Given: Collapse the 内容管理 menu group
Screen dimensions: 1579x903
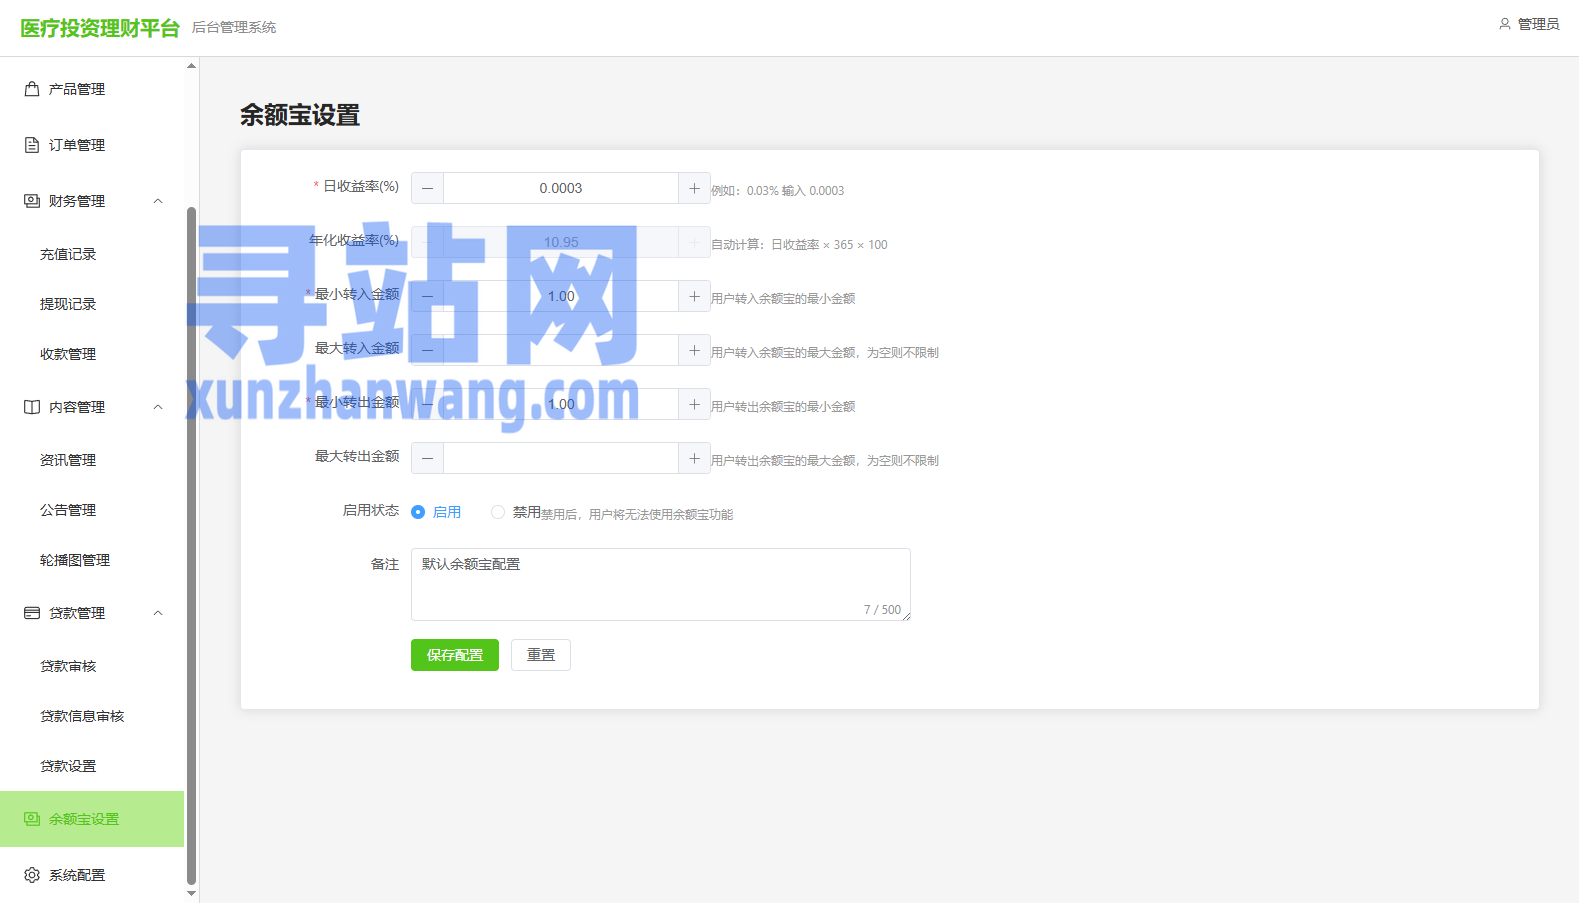Looking at the screenshot, I should pos(158,407).
